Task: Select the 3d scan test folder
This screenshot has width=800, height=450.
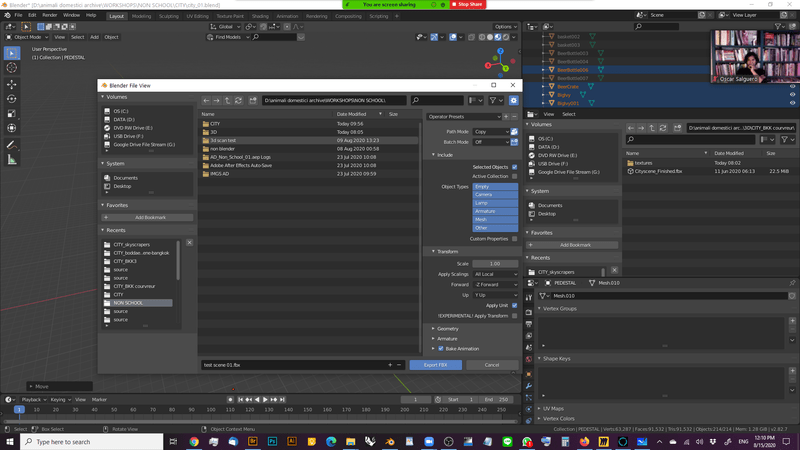Action: pyautogui.click(x=223, y=141)
